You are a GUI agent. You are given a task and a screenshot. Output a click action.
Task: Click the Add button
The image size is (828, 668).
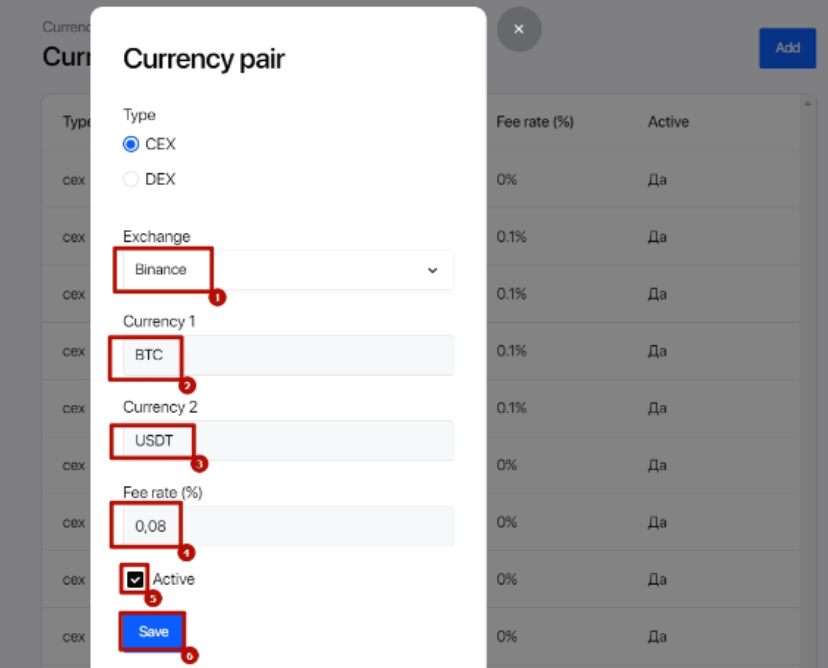(787, 48)
